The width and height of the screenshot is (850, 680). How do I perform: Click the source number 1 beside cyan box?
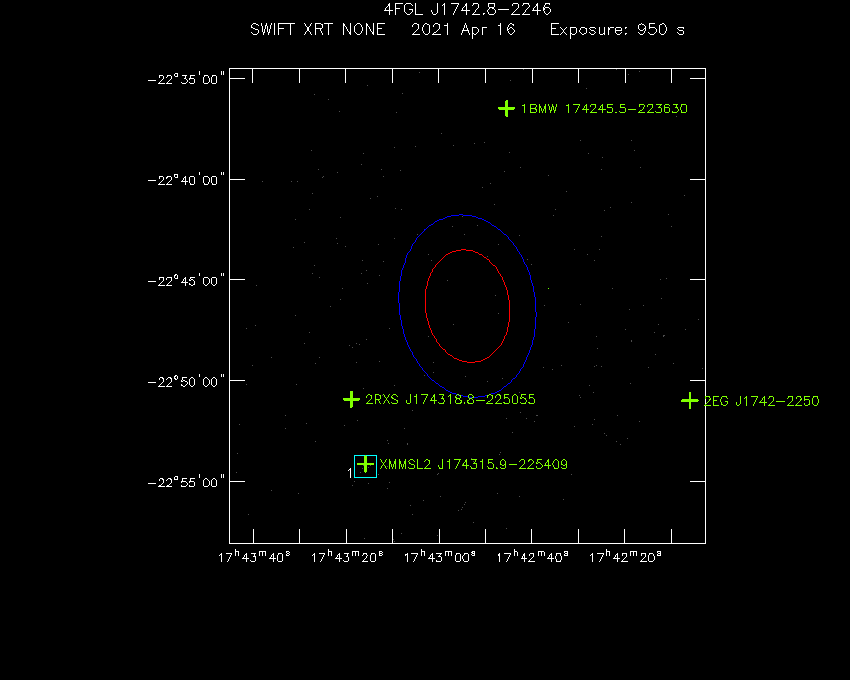(x=350, y=473)
